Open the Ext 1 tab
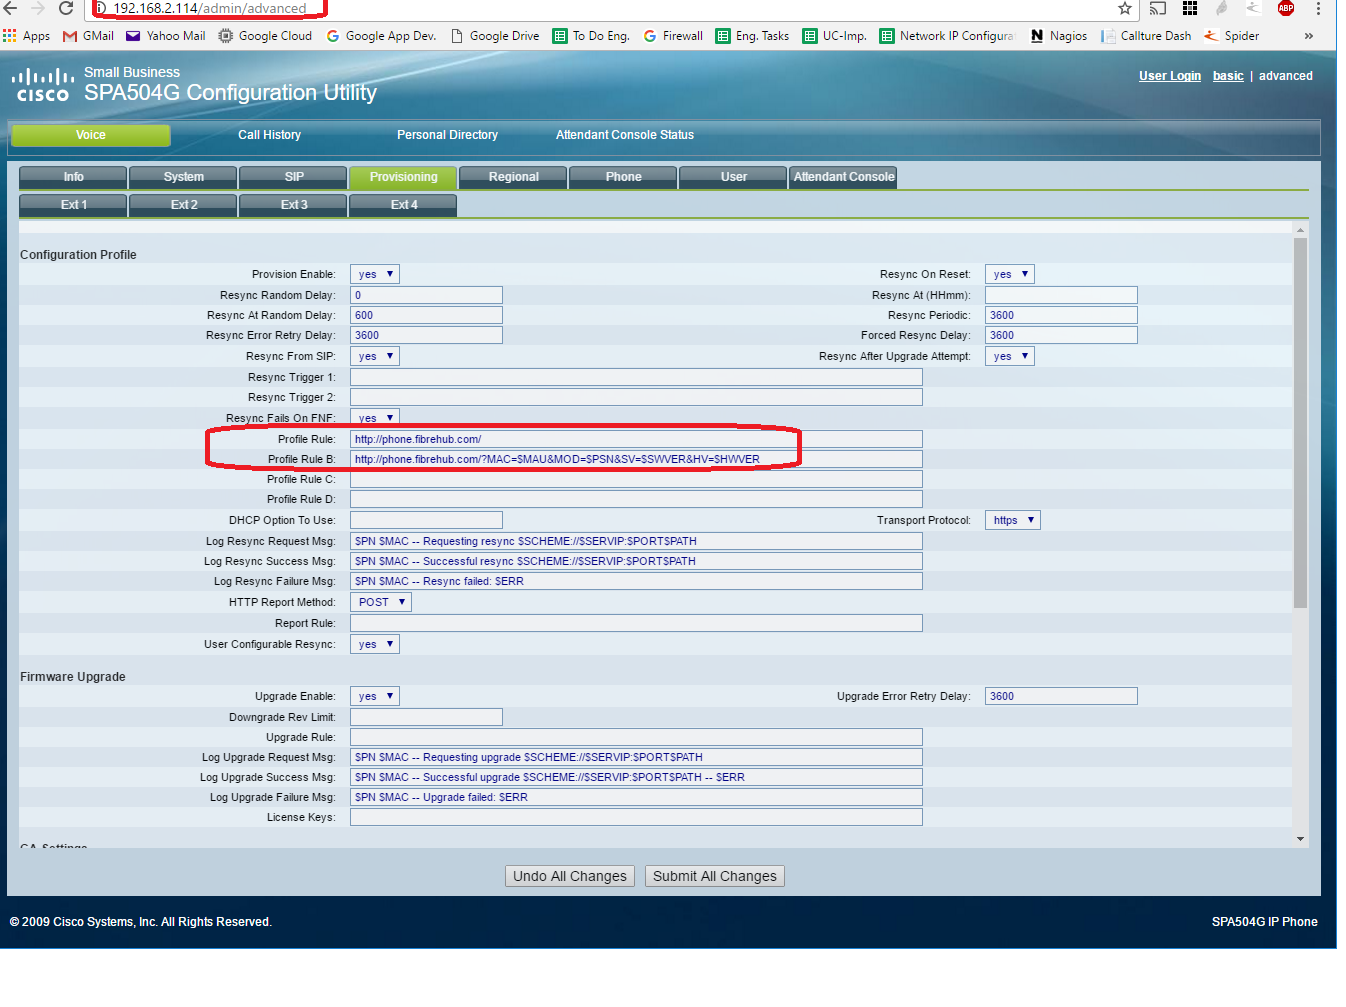This screenshot has width=1346, height=1007. (73, 205)
